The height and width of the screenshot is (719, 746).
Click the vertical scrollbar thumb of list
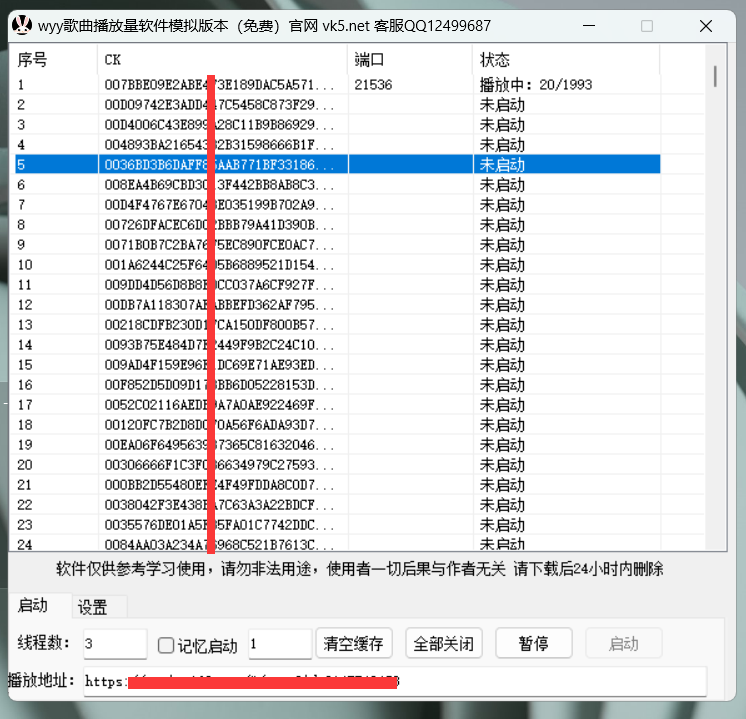point(715,76)
